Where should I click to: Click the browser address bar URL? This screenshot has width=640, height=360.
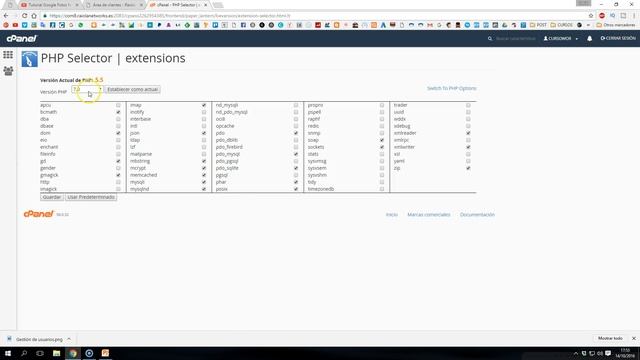pyautogui.click(x=170, y=16)
